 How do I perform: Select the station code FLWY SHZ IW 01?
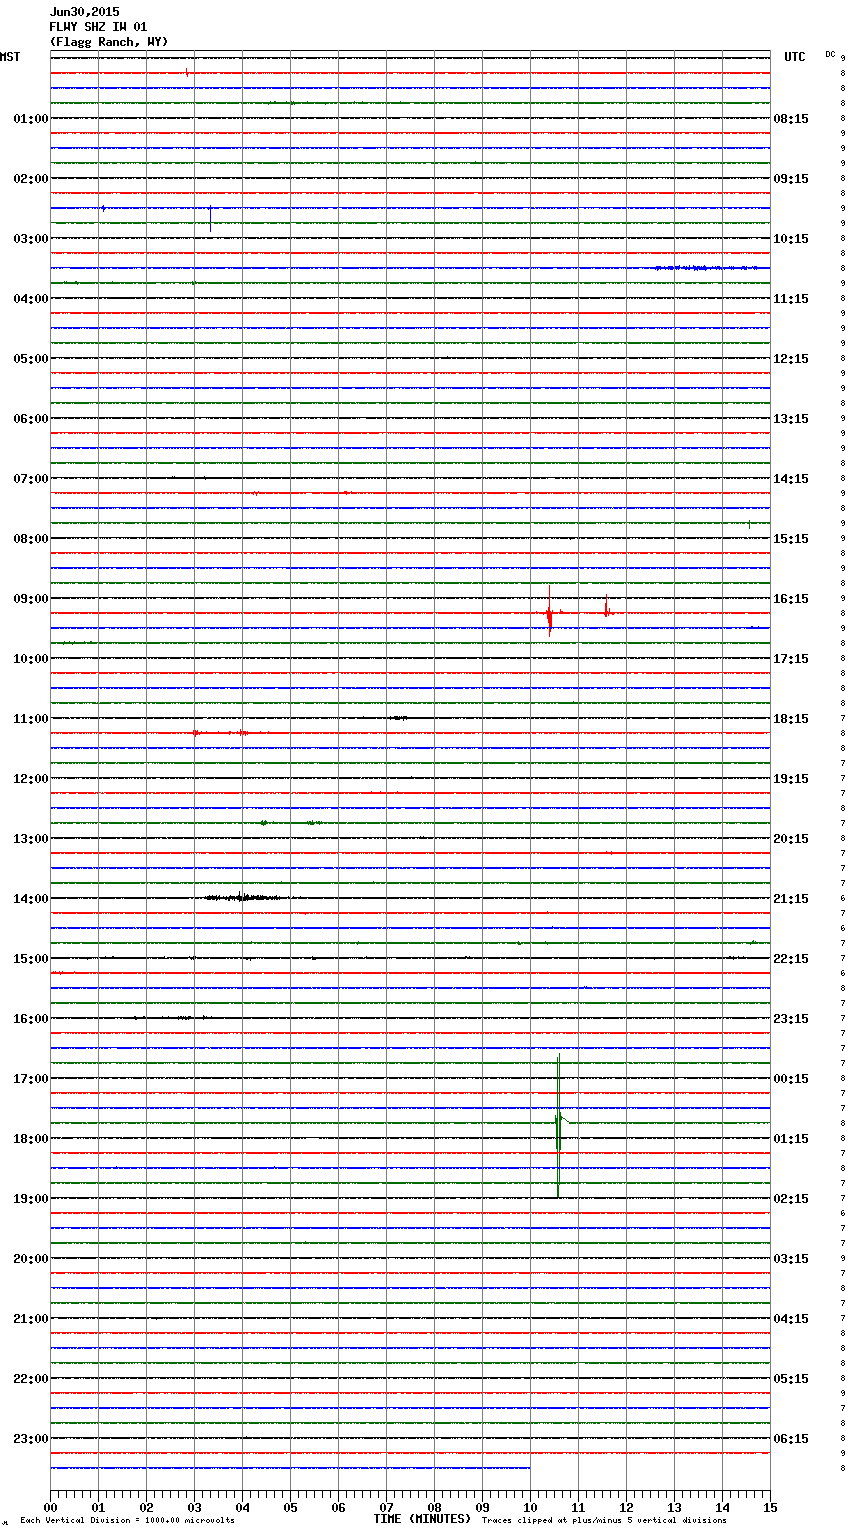(98, 27)
